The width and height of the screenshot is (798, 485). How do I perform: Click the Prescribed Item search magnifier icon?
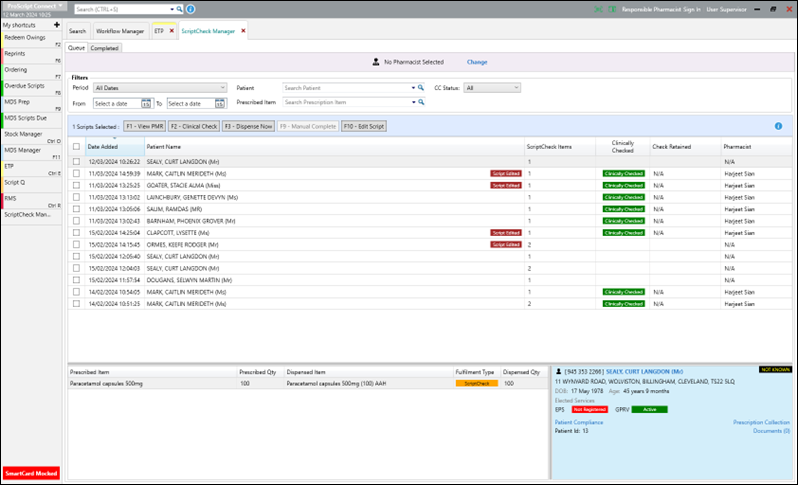coord(421,102)
